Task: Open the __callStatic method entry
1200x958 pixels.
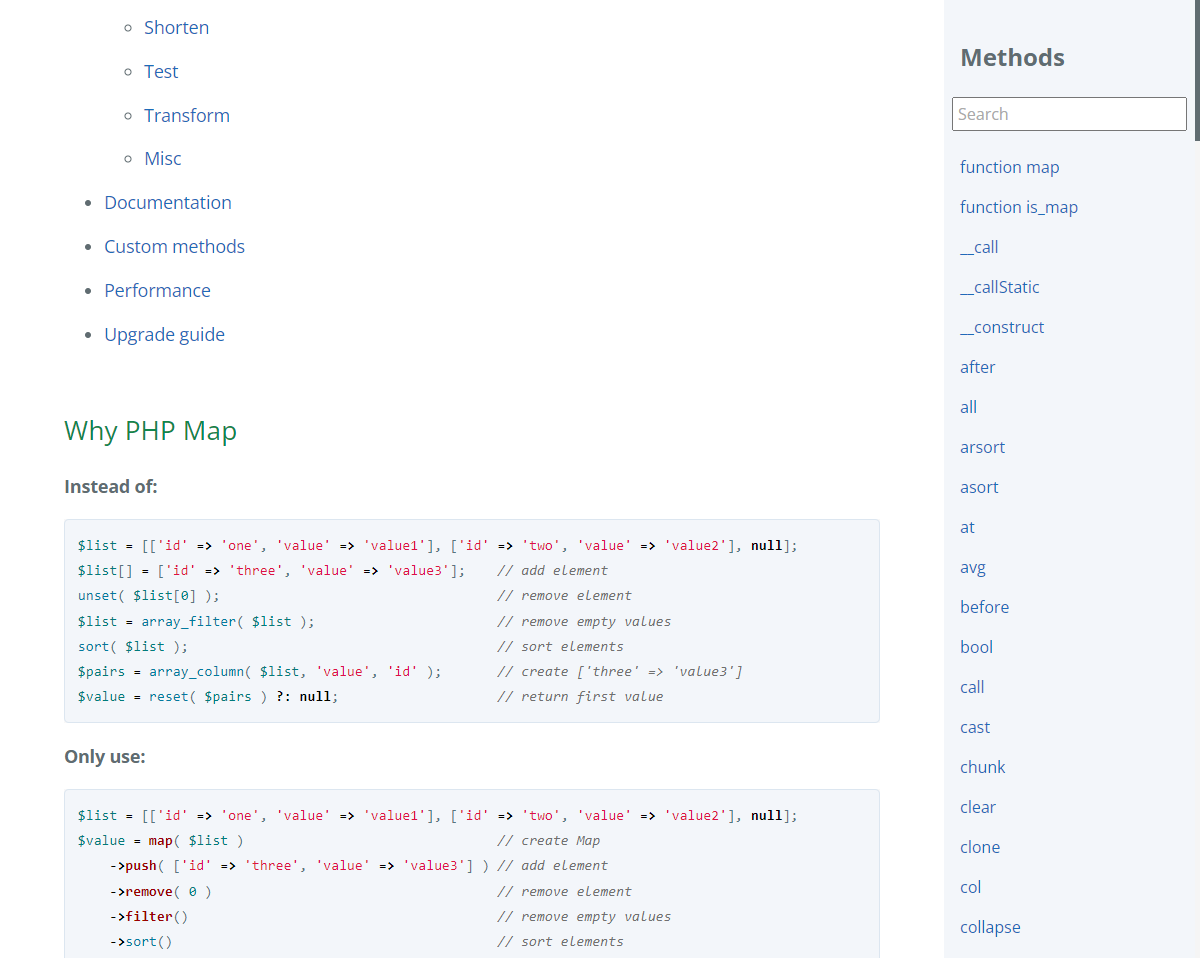Action: [x=999, y=287]
